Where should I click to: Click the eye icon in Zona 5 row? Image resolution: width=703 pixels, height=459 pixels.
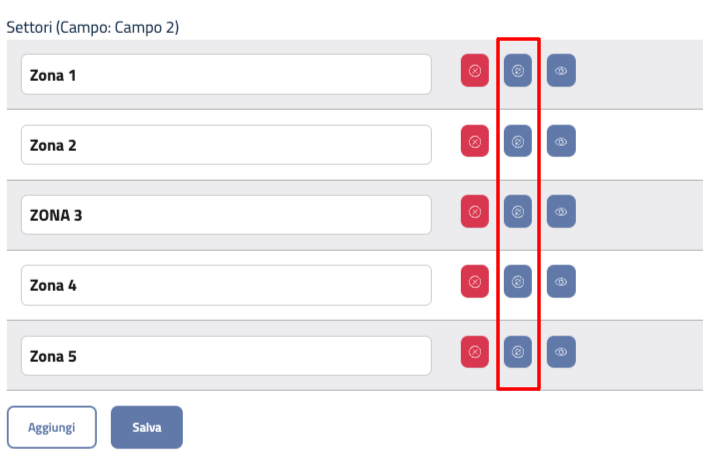(561, 351)
